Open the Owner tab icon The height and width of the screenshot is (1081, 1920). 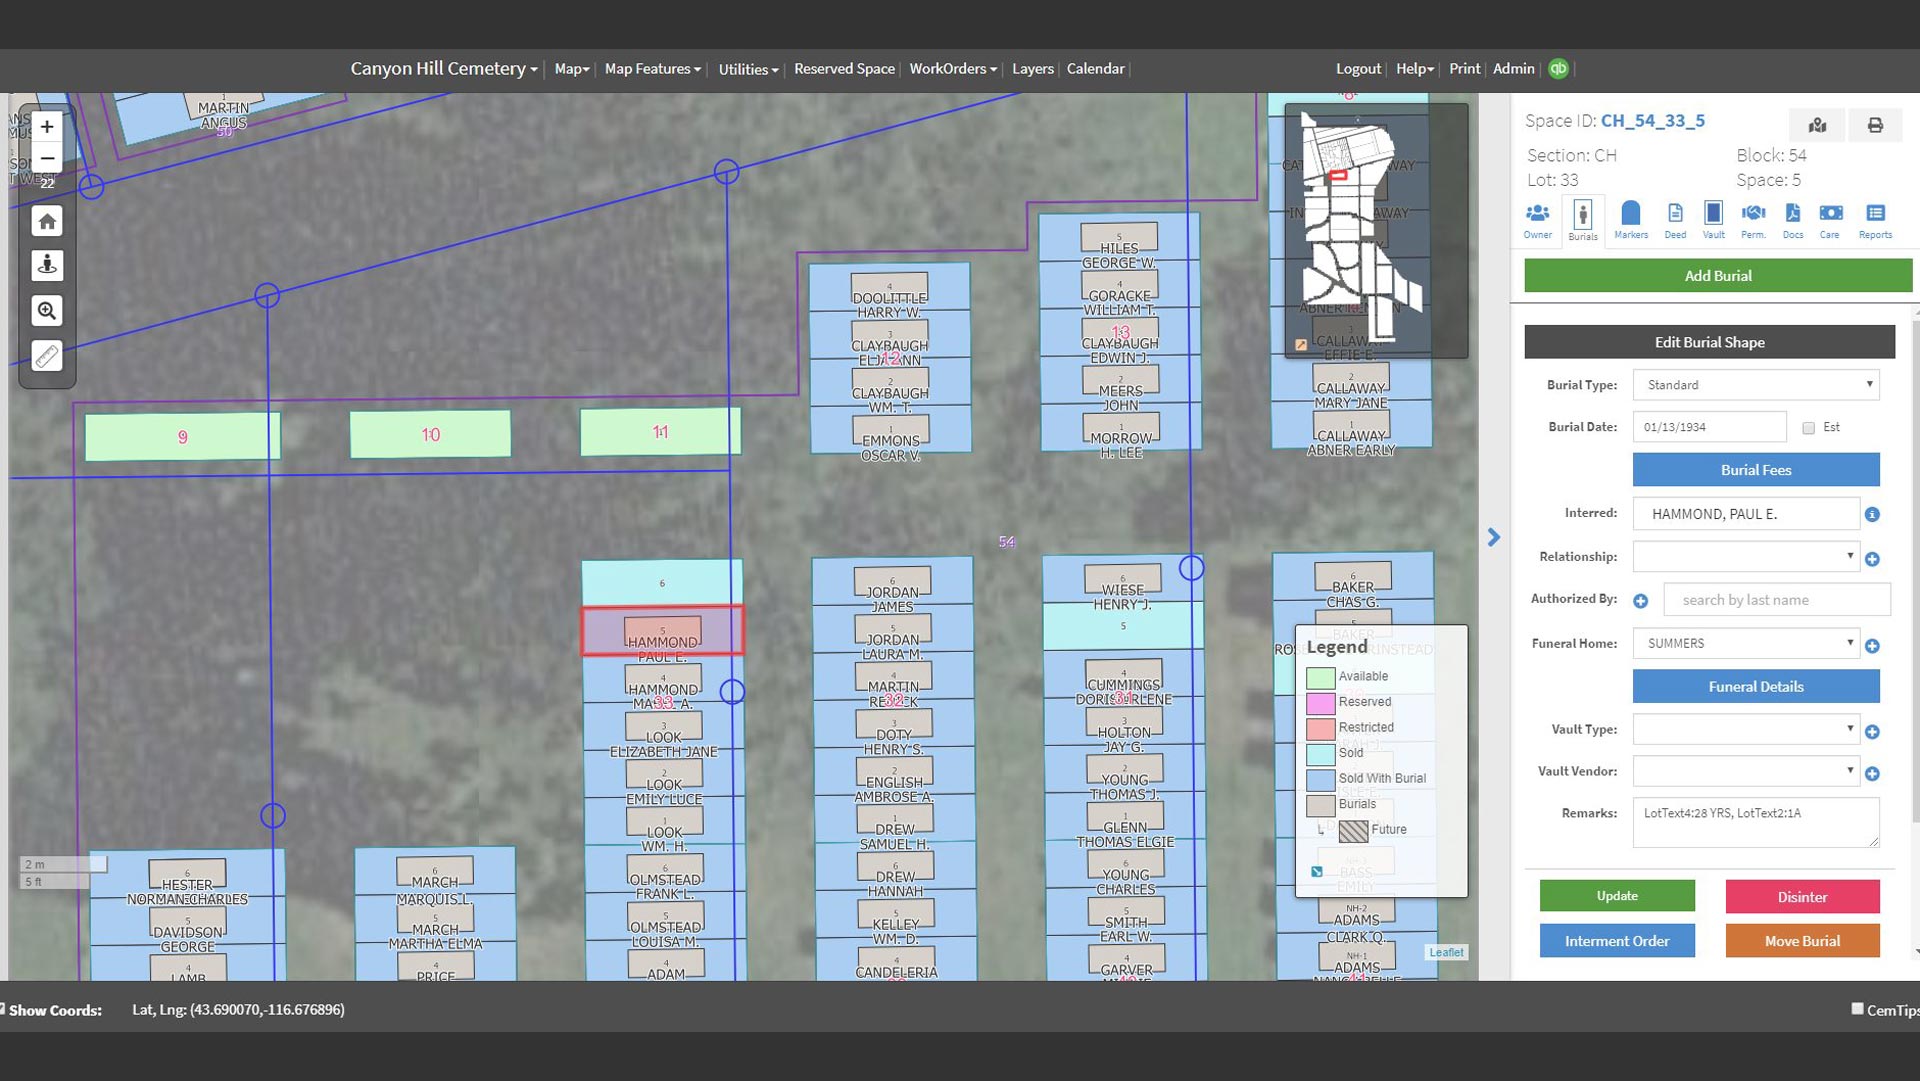coord(1538,221)
